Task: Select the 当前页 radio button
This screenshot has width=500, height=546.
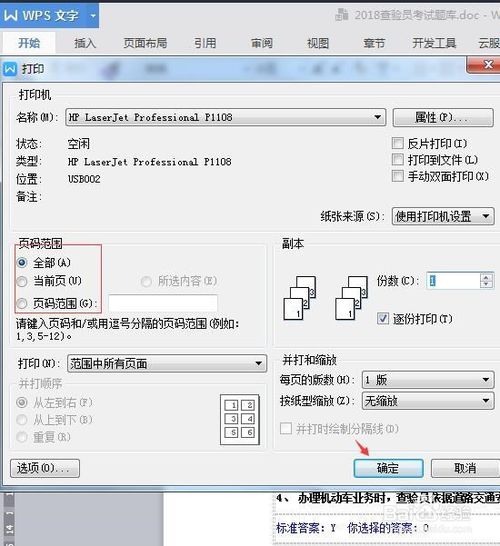Action: 22,281
